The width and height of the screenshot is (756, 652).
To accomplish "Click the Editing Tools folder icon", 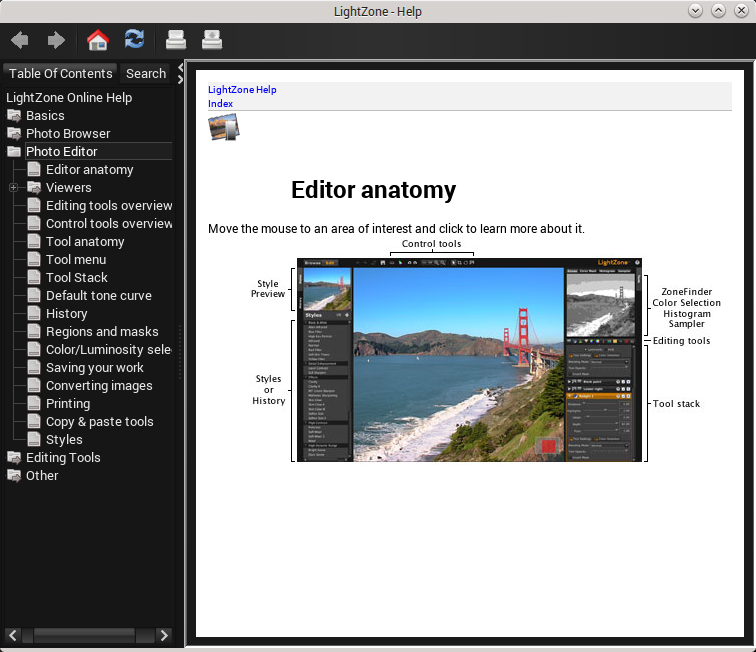I will click(x=14, y=458).
